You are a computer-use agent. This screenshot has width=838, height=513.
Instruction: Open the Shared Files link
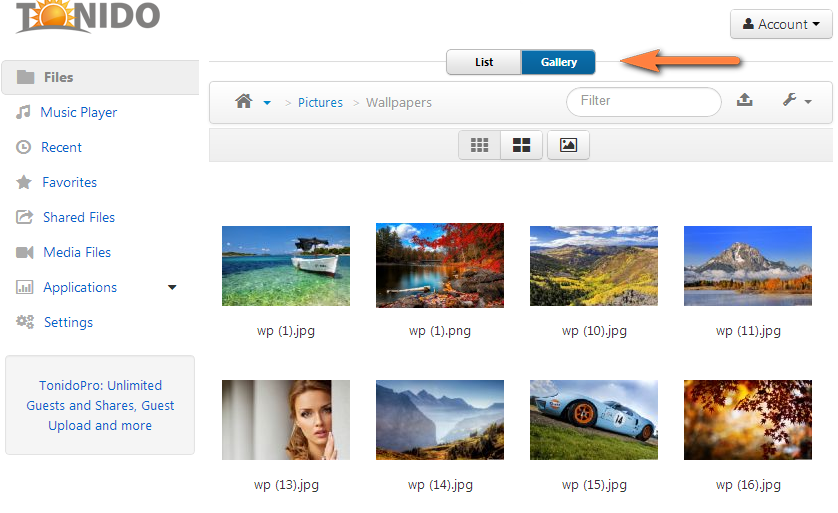79,217
